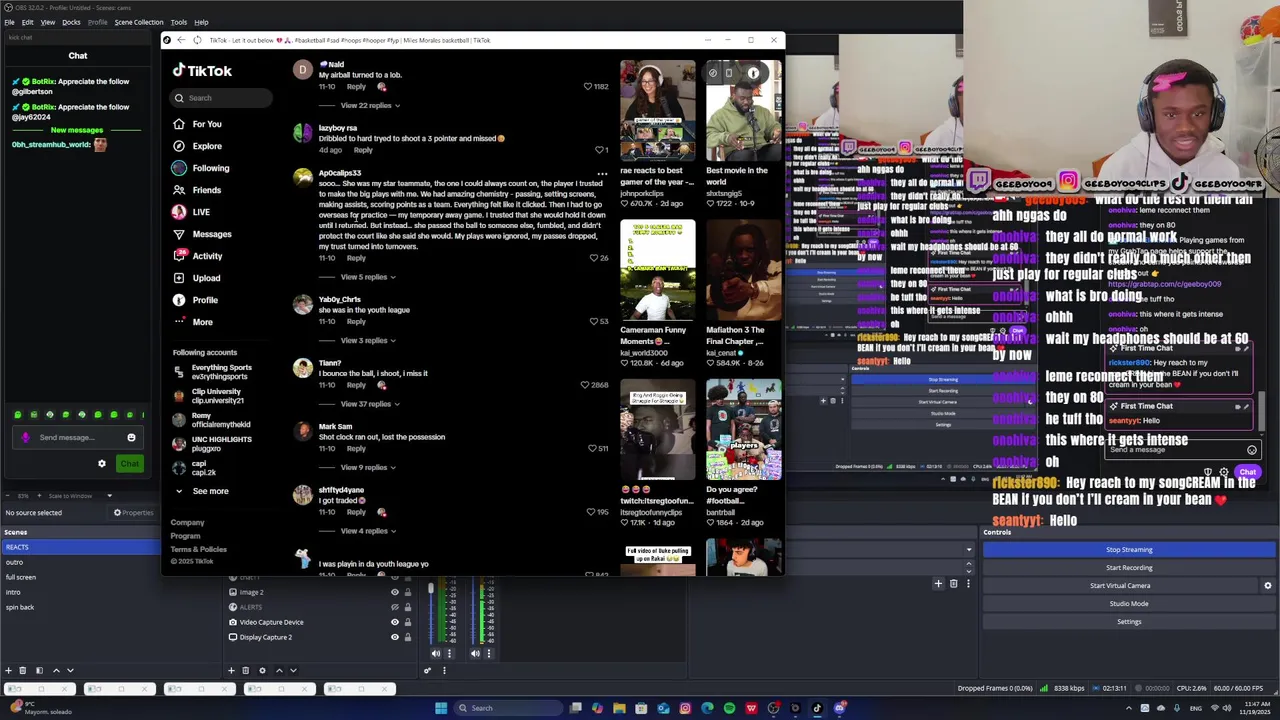The width and height of the screenshot is (1280, 720).
Task: Unlock Video Capture Device lock
Action: coord(407,622)
